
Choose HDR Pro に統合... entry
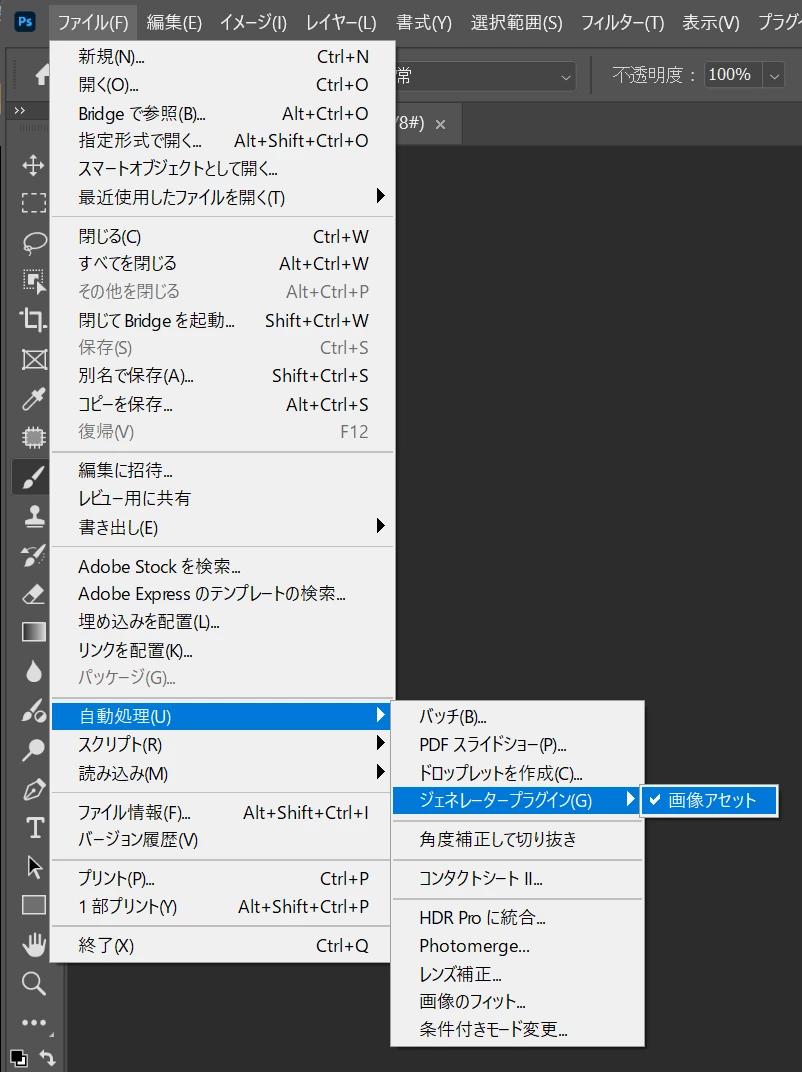click(516, 917)
